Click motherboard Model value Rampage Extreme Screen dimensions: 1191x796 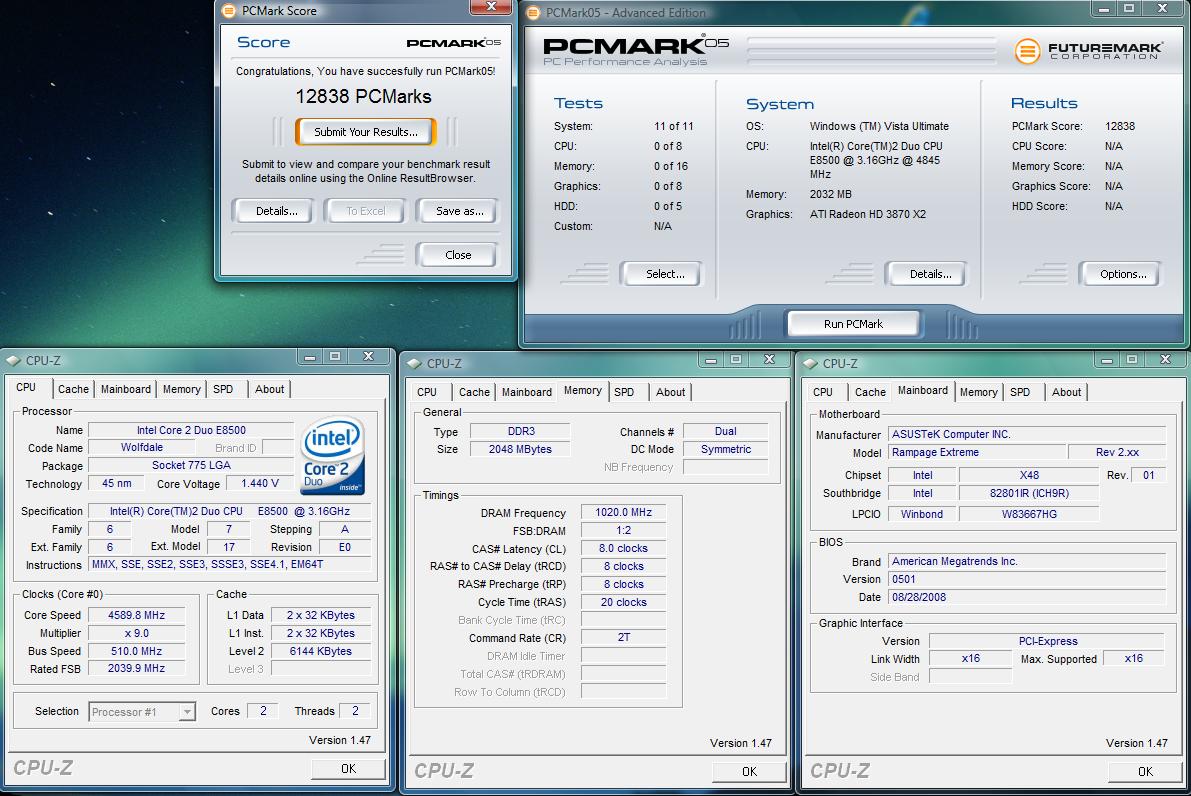pyautogui.click(x=975, y=452)
